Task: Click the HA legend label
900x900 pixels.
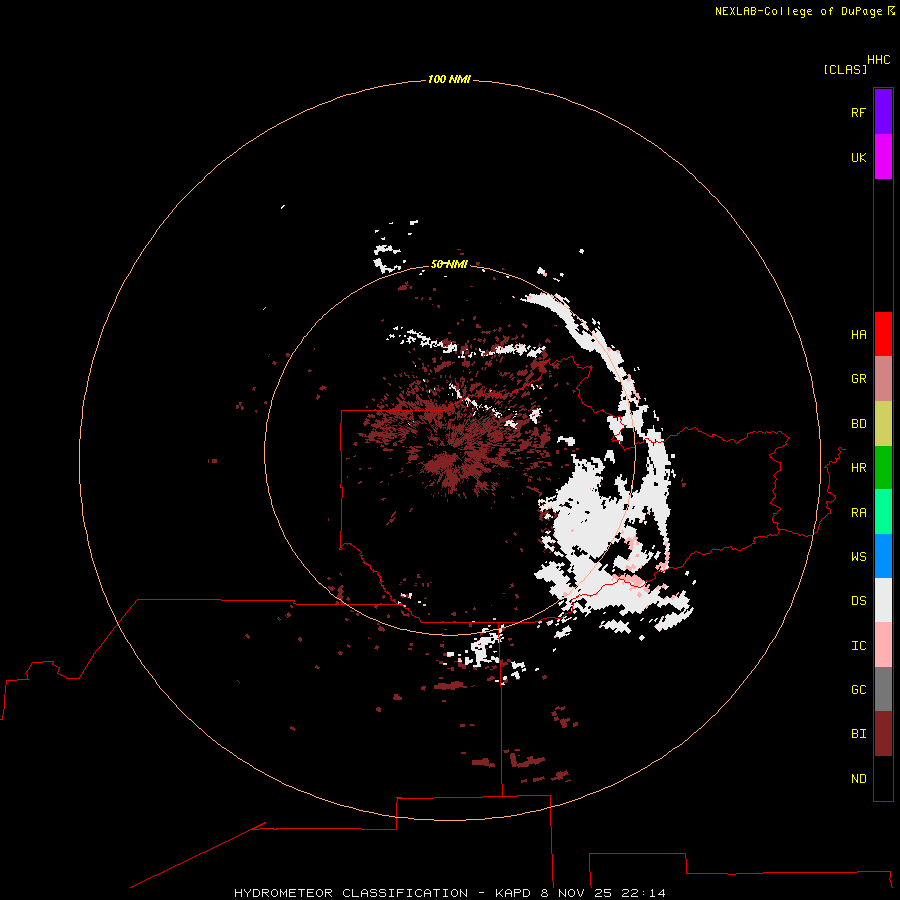Action: point(858,334)
